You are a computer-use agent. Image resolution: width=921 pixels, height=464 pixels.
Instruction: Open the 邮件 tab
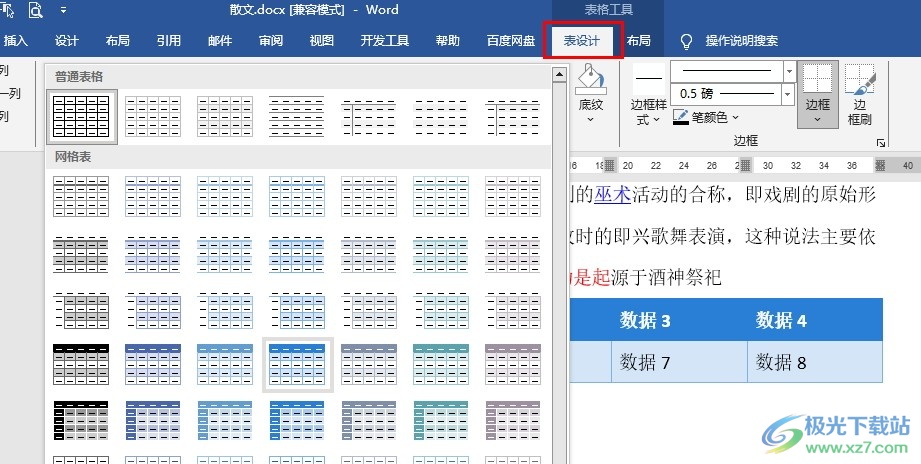pyautogui.click(x=220, y=41)
